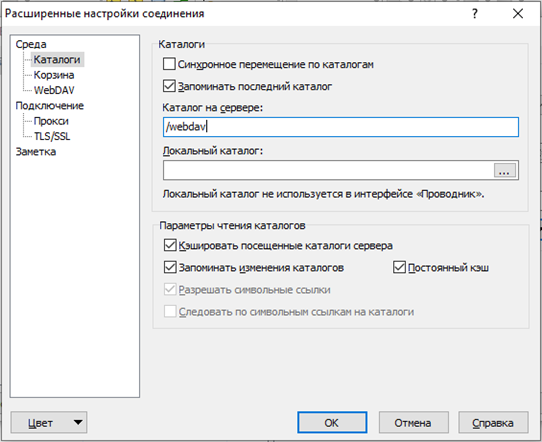The image size is (542, 442).
Task: Open the Цвет dropdown arrow
Action: (x=78, y=422)
